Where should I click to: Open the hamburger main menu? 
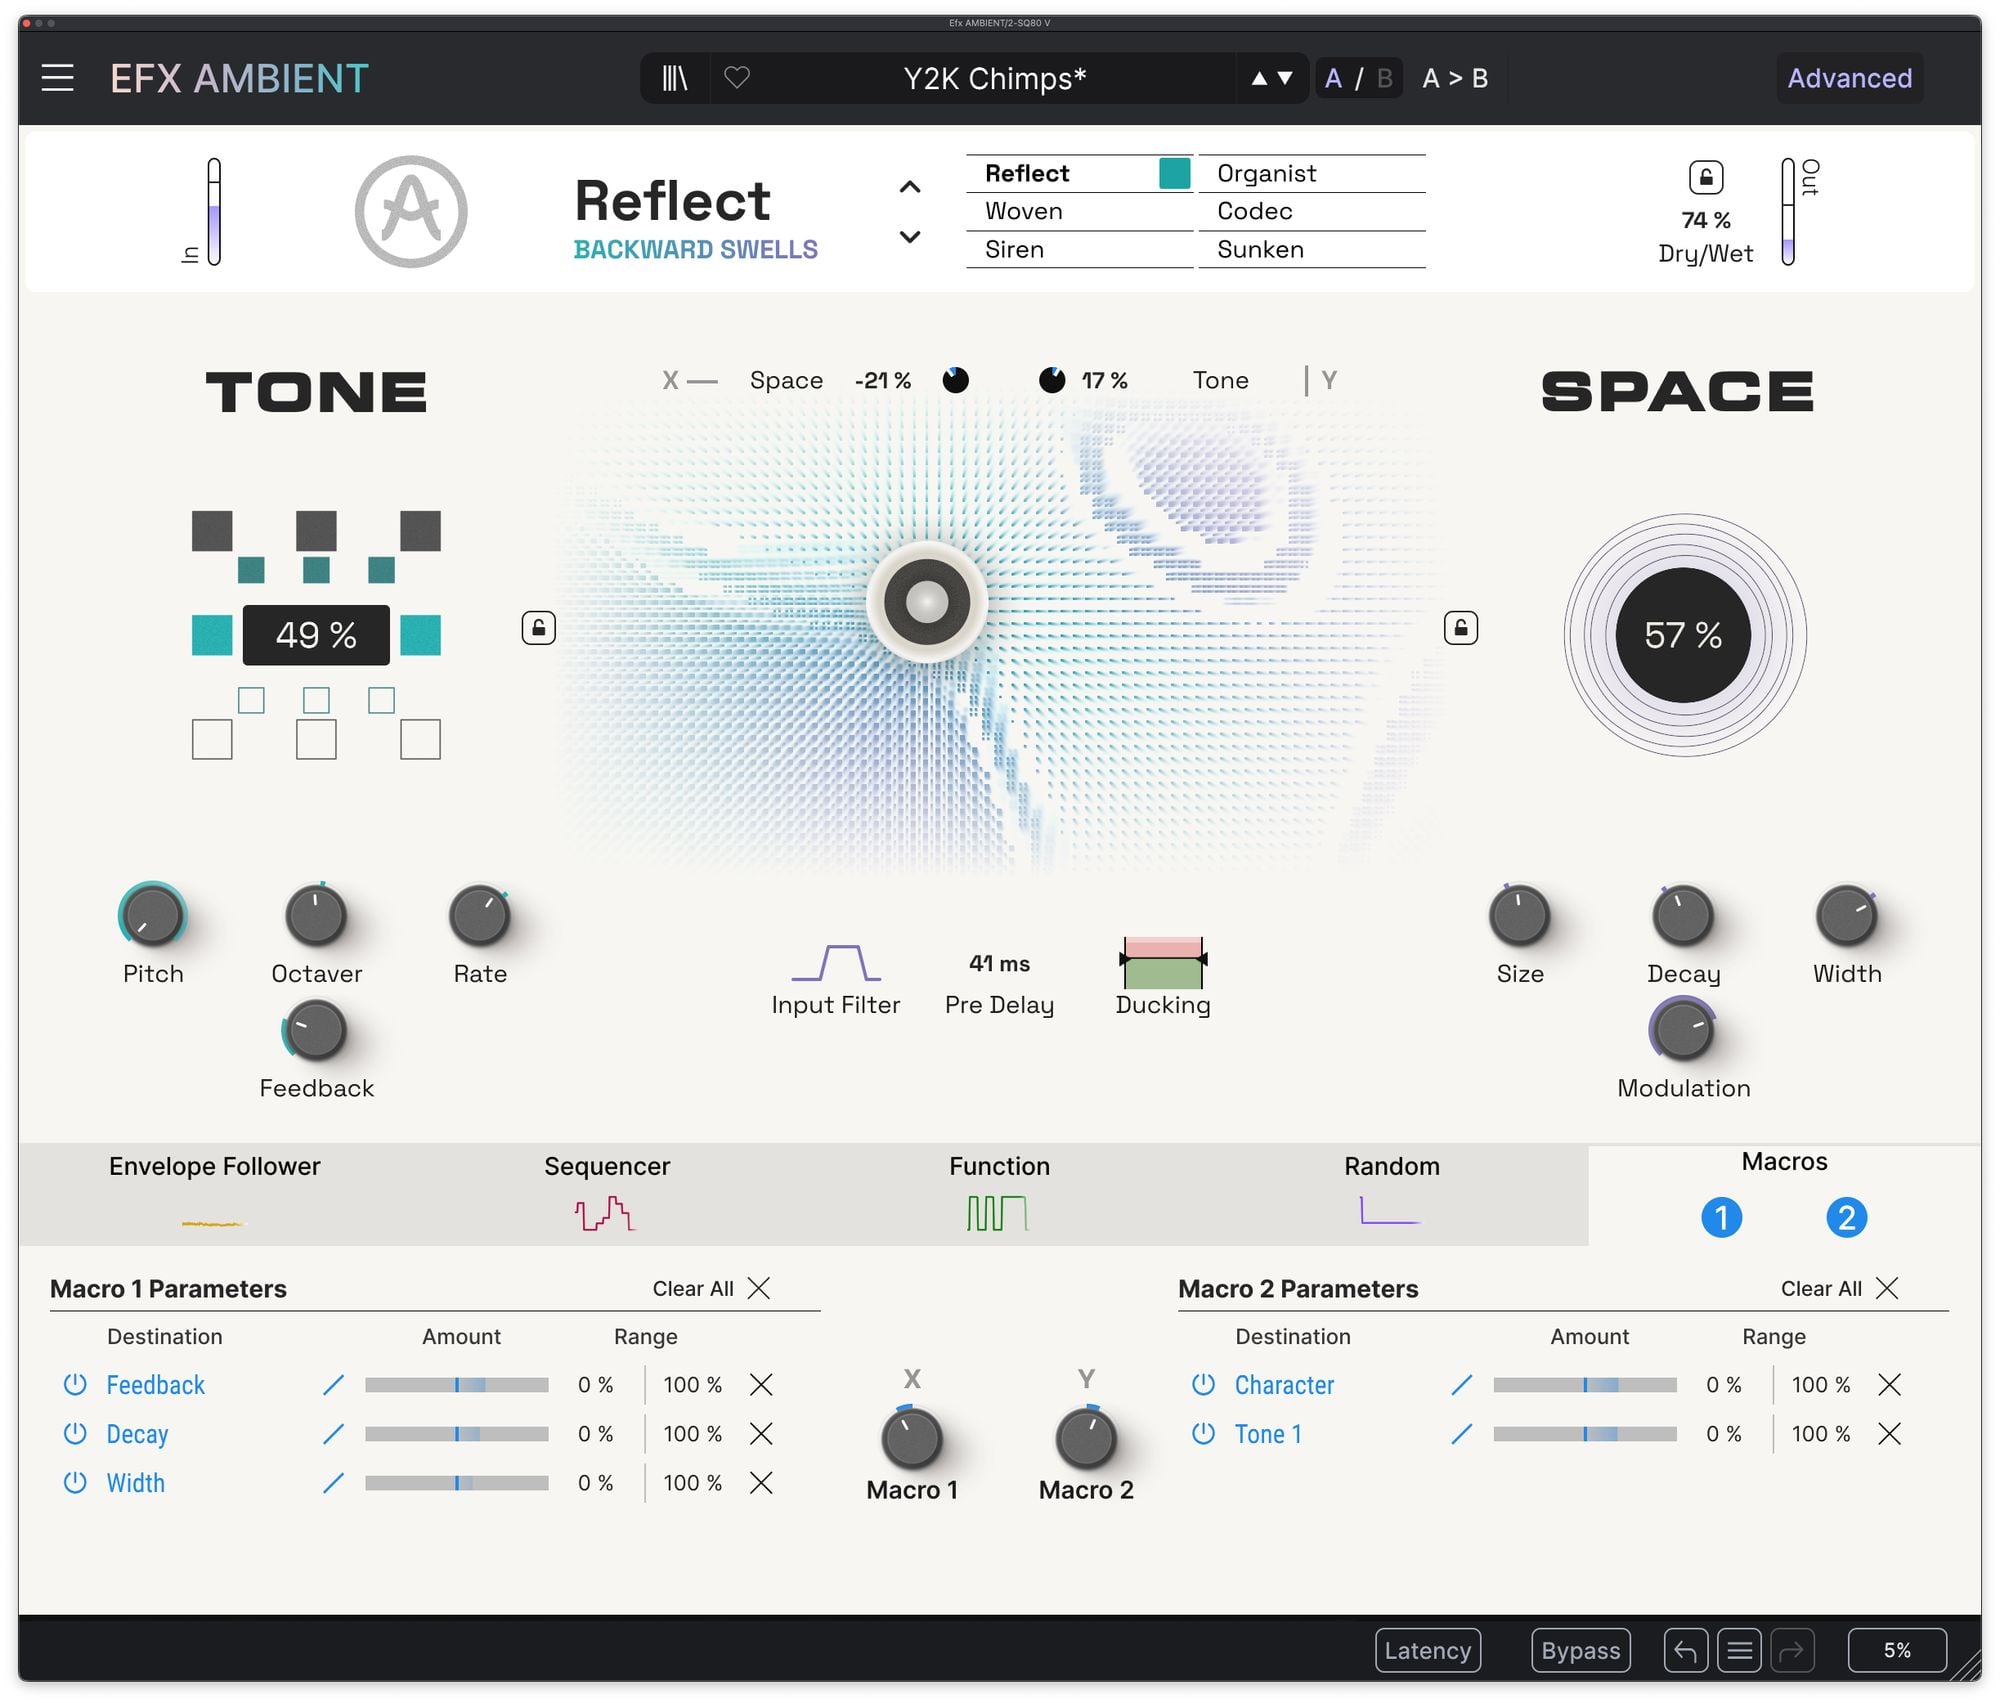click(57, 78)
